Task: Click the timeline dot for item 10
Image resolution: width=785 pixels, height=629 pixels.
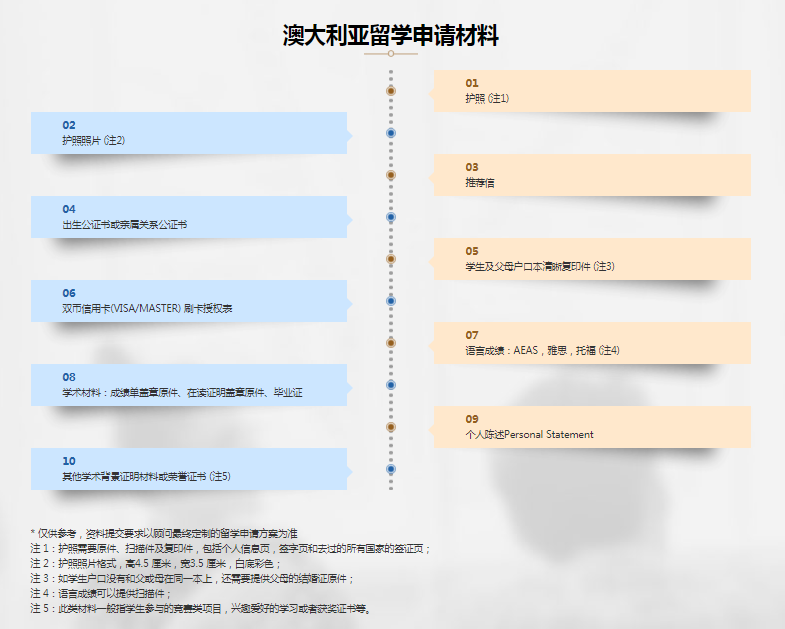Action: point(391,469)
